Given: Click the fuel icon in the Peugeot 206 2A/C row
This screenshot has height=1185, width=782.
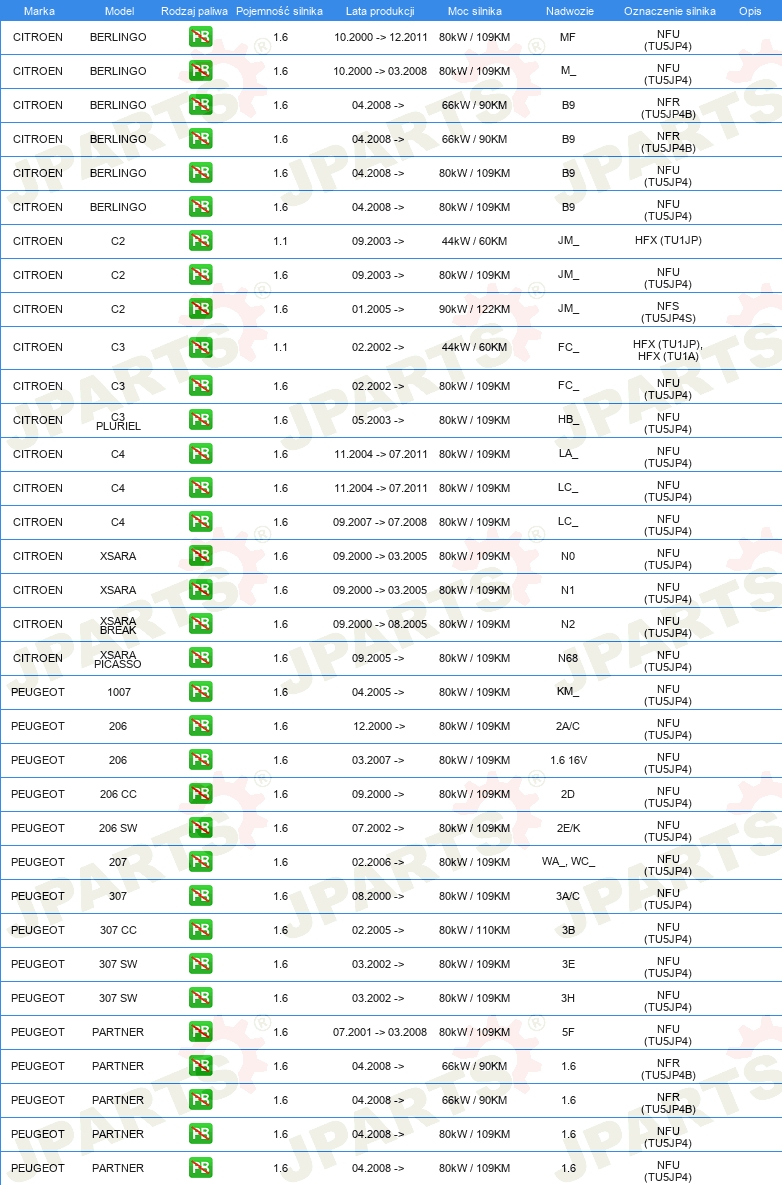Looking at the screenshot, I should pyautogui.click(x=200, y=726).
